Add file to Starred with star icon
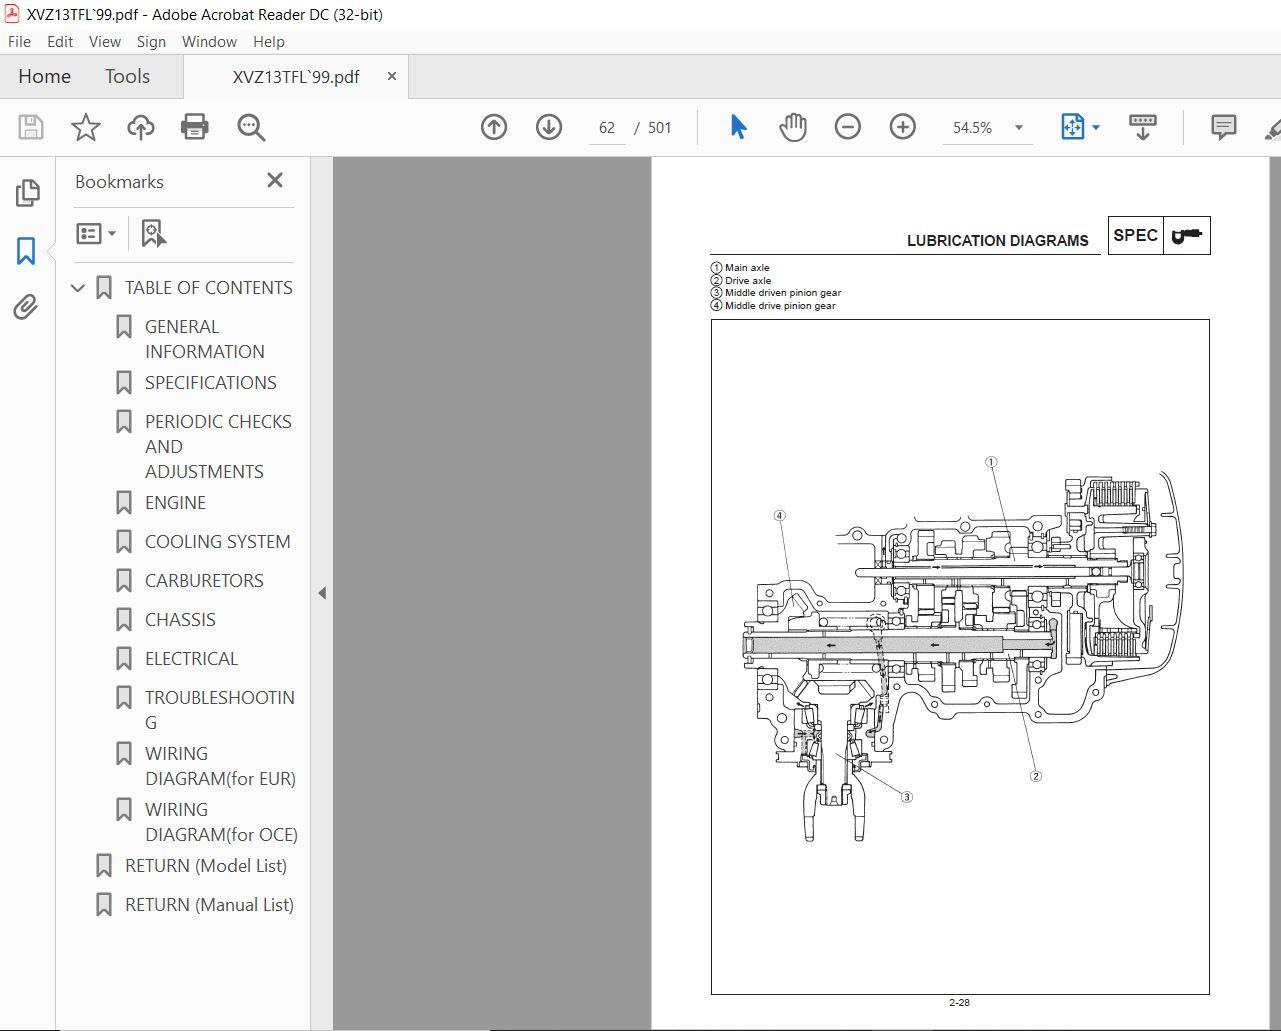 (86, 127)
